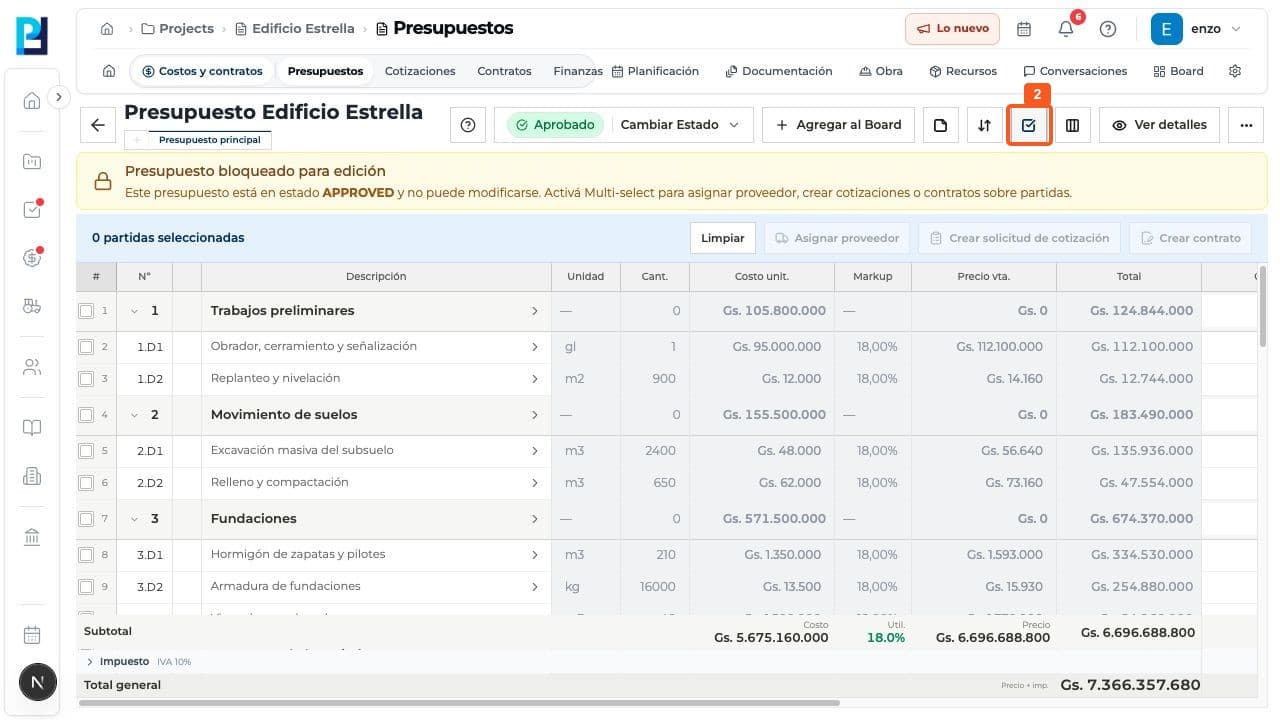This screenshot has height=720, width=1280.
Task: Select the checkbox for Replanteo y nivelación
Action: pos(86,379)
